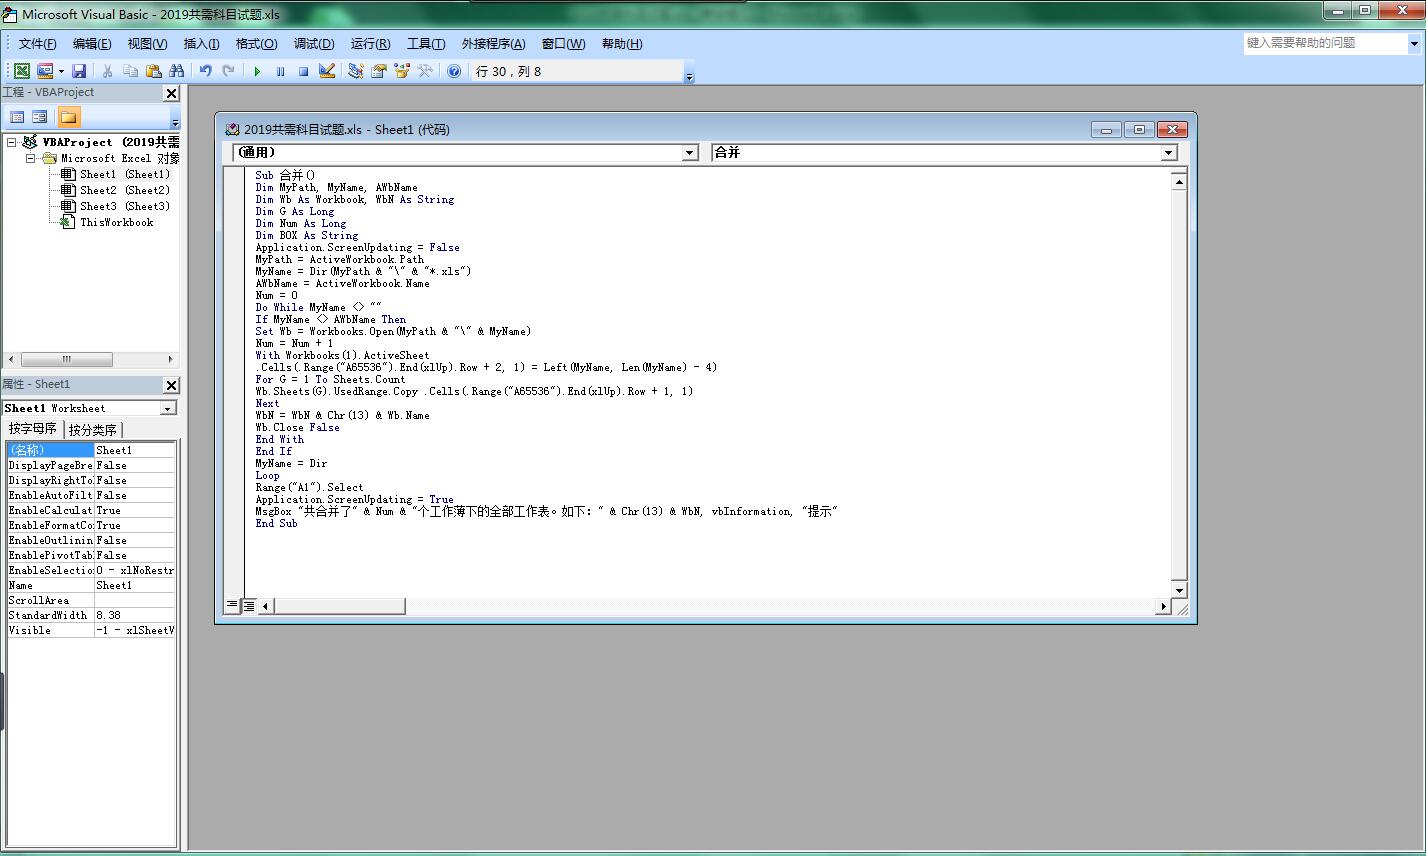Click the Copy toolbar icon
This screenshot has width=1426, height=856.
click(x=131, y=71)
